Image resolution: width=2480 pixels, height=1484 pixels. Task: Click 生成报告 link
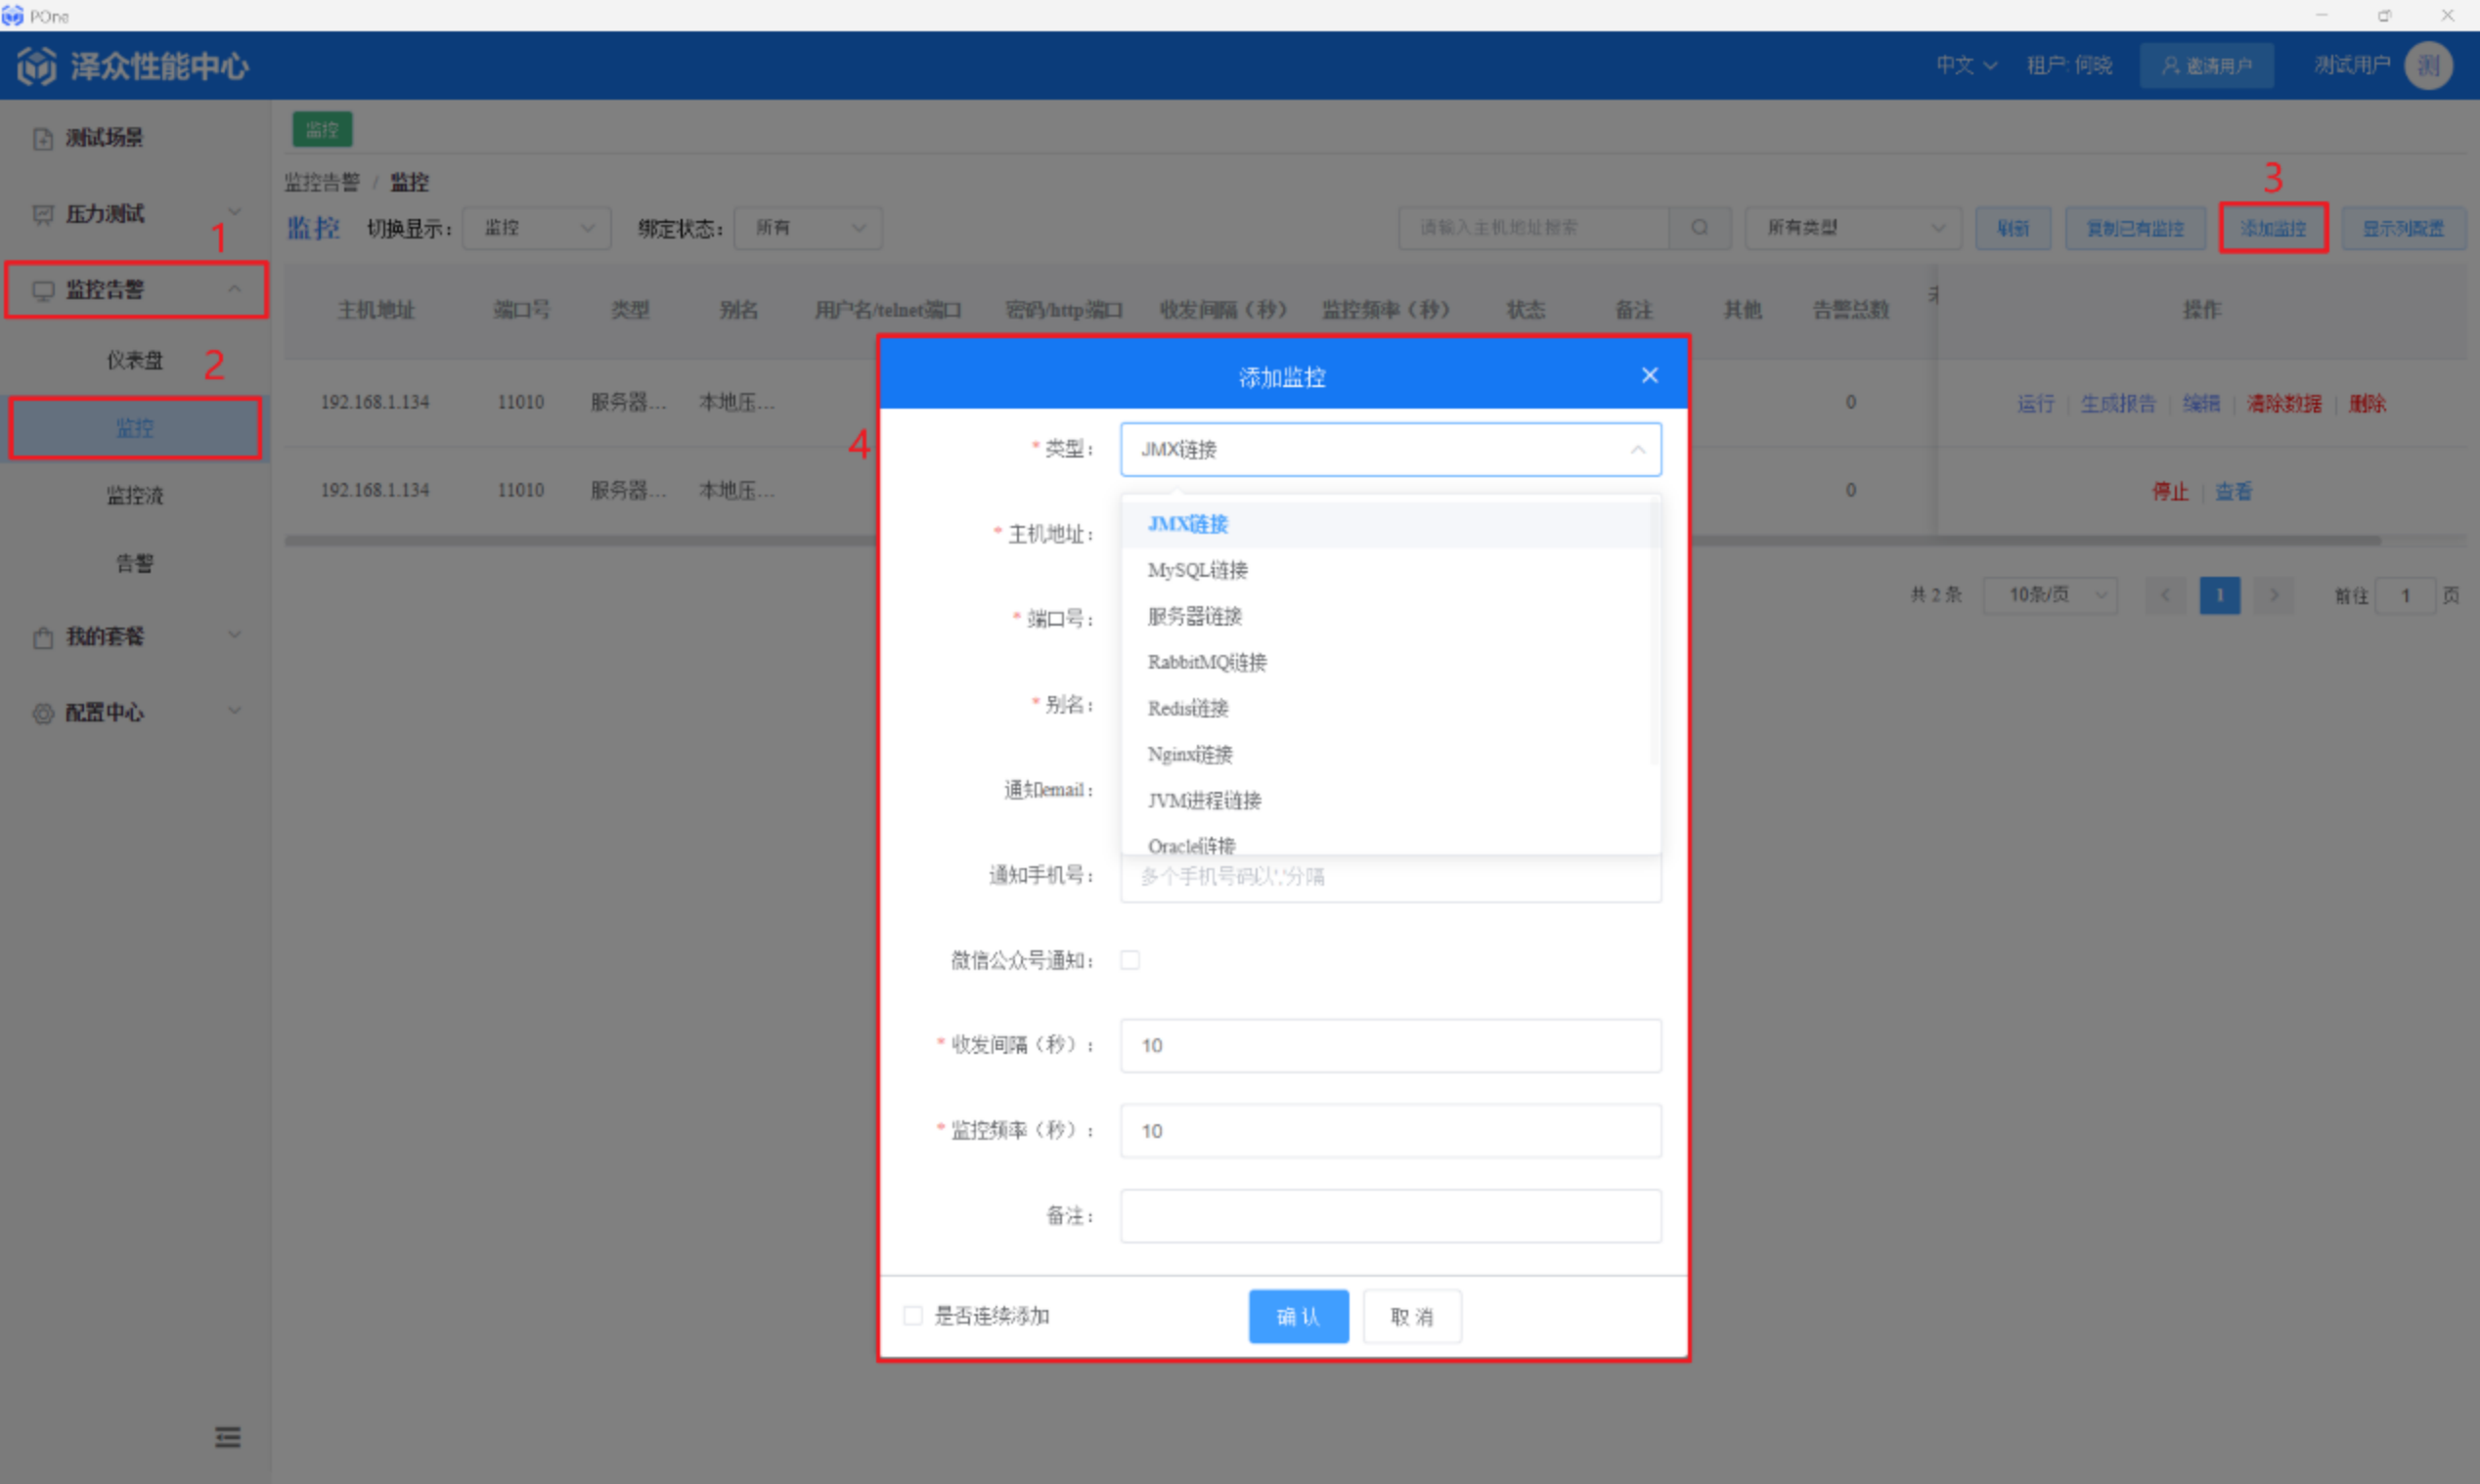tap(2118, 404)
